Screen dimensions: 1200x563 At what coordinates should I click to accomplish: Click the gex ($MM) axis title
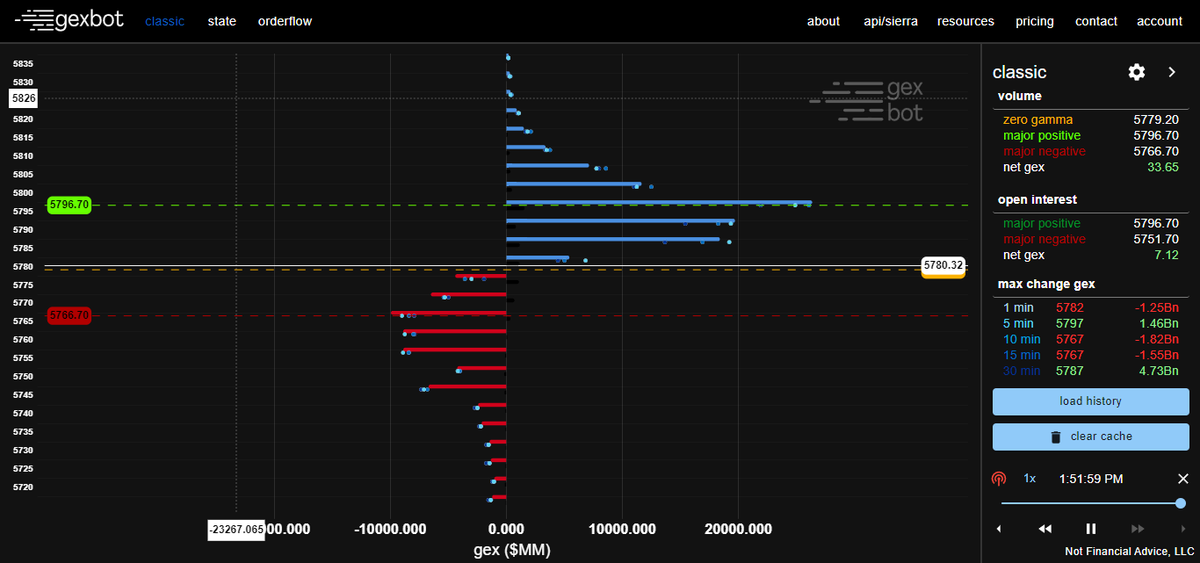tap(512, 551)
